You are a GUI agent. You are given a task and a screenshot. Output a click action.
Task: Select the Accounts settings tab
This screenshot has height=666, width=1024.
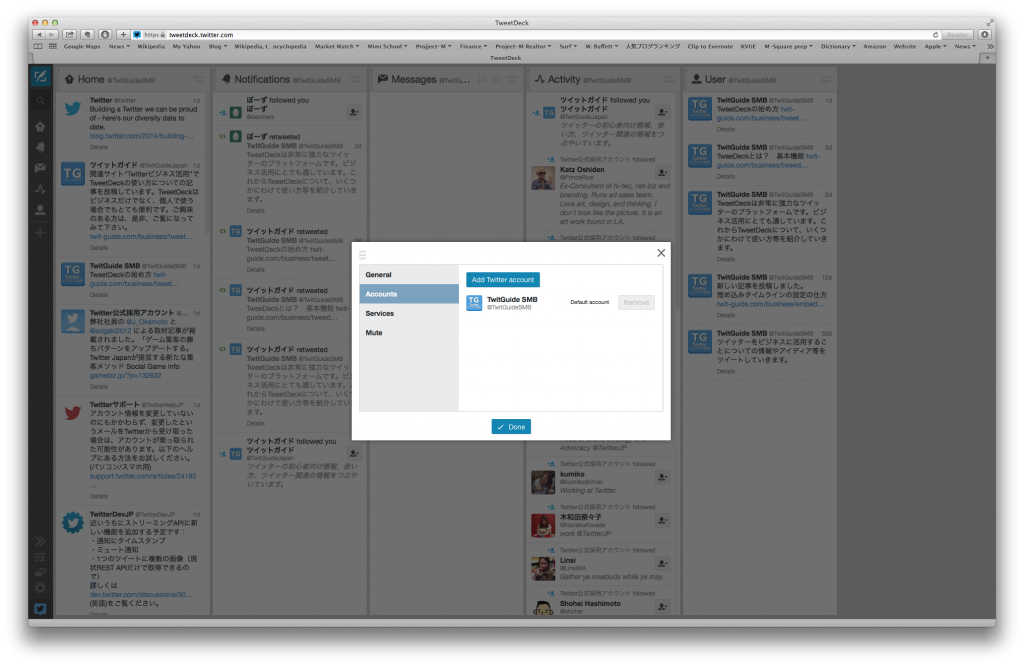tap(409, 294)
